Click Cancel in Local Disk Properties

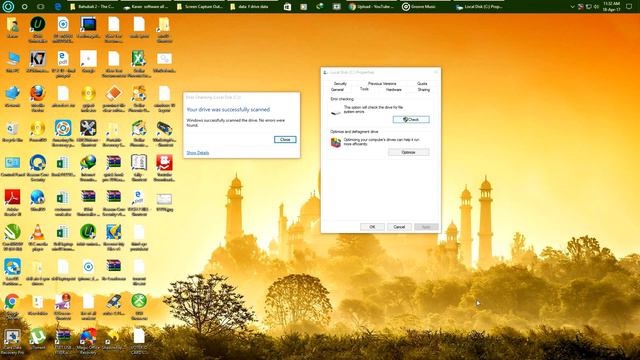(x=399, y=227)
